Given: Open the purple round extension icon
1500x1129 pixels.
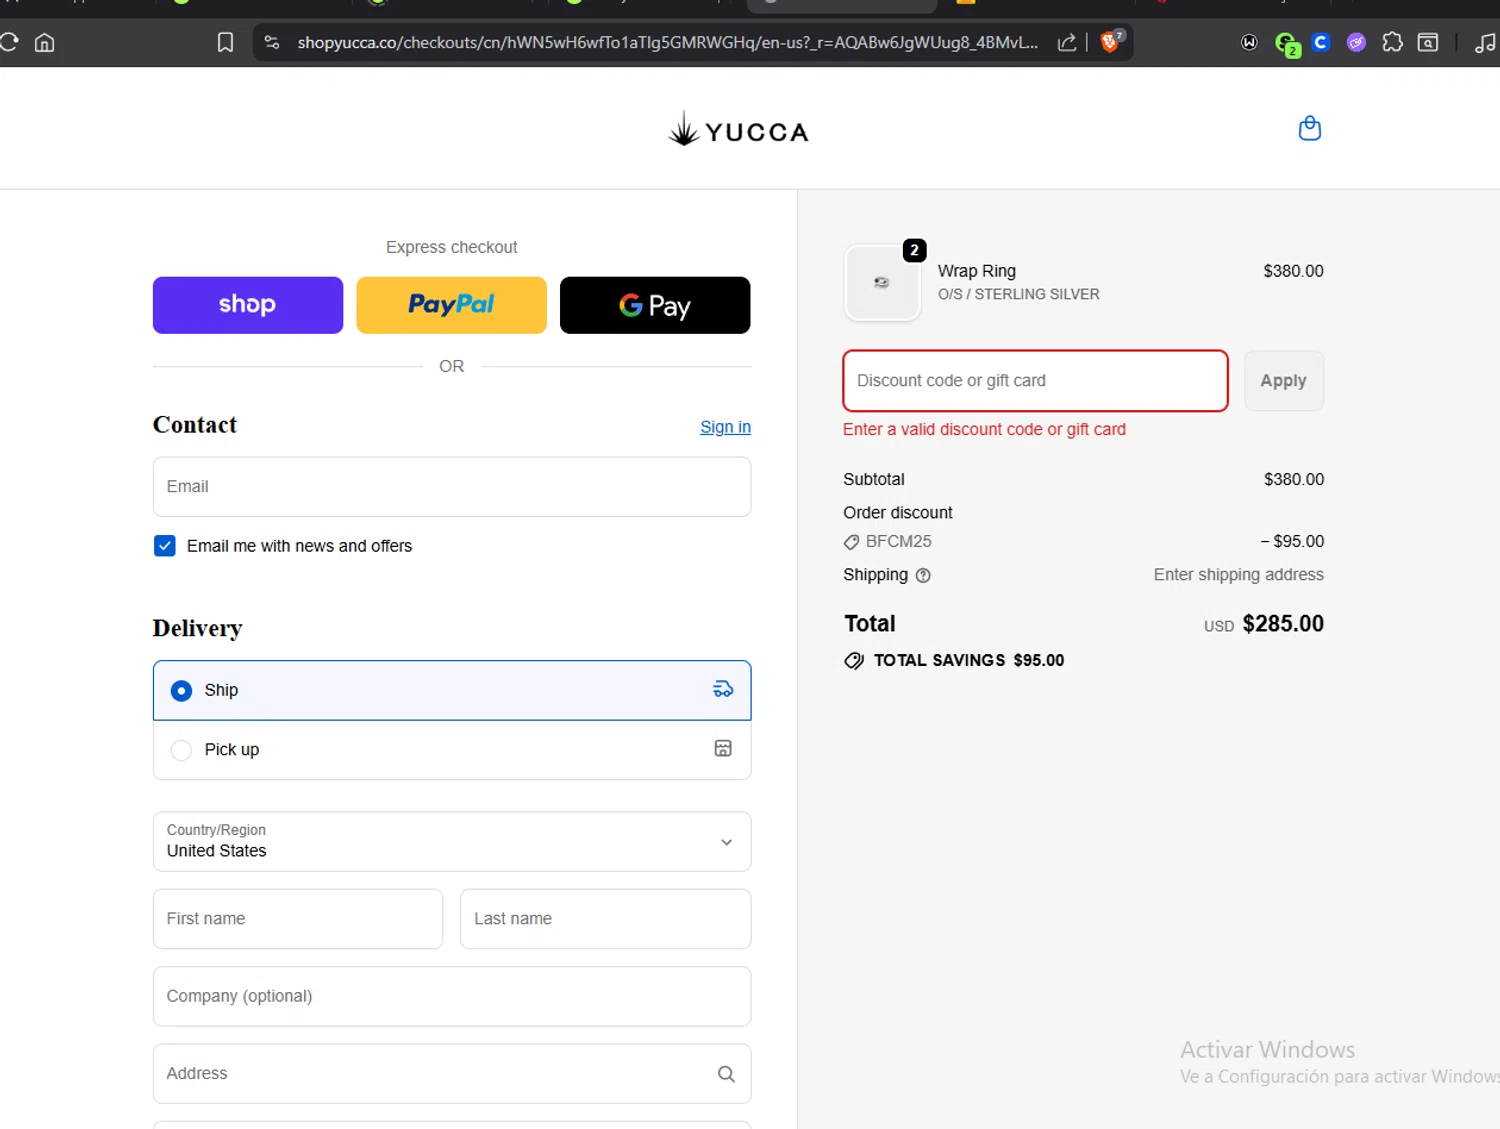Looking at the screenshot, I should (x=1356, y=42).
